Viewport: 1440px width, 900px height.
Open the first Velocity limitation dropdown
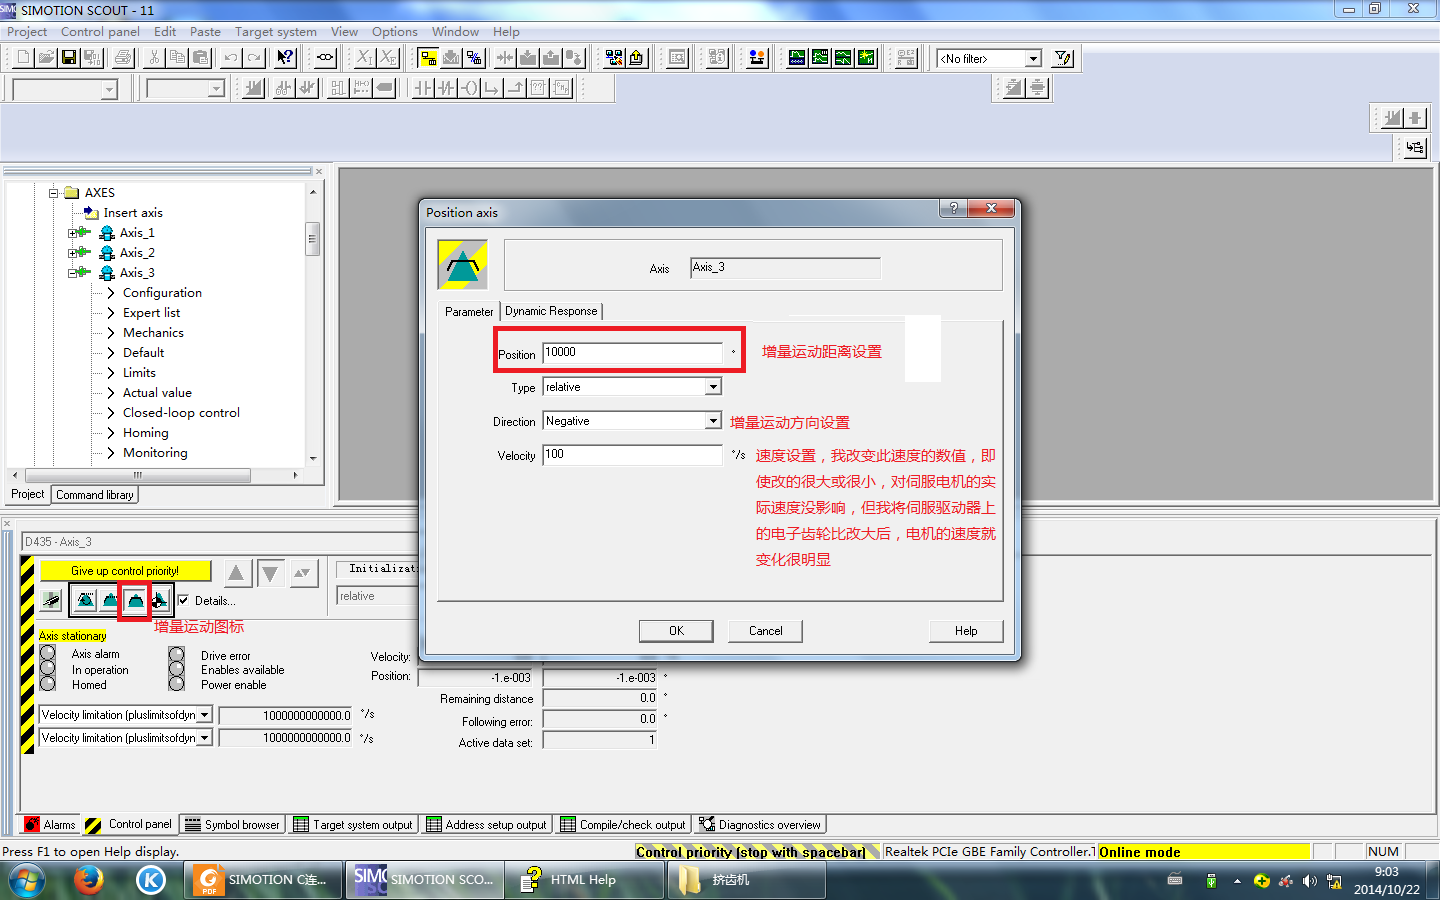[204, 715]
